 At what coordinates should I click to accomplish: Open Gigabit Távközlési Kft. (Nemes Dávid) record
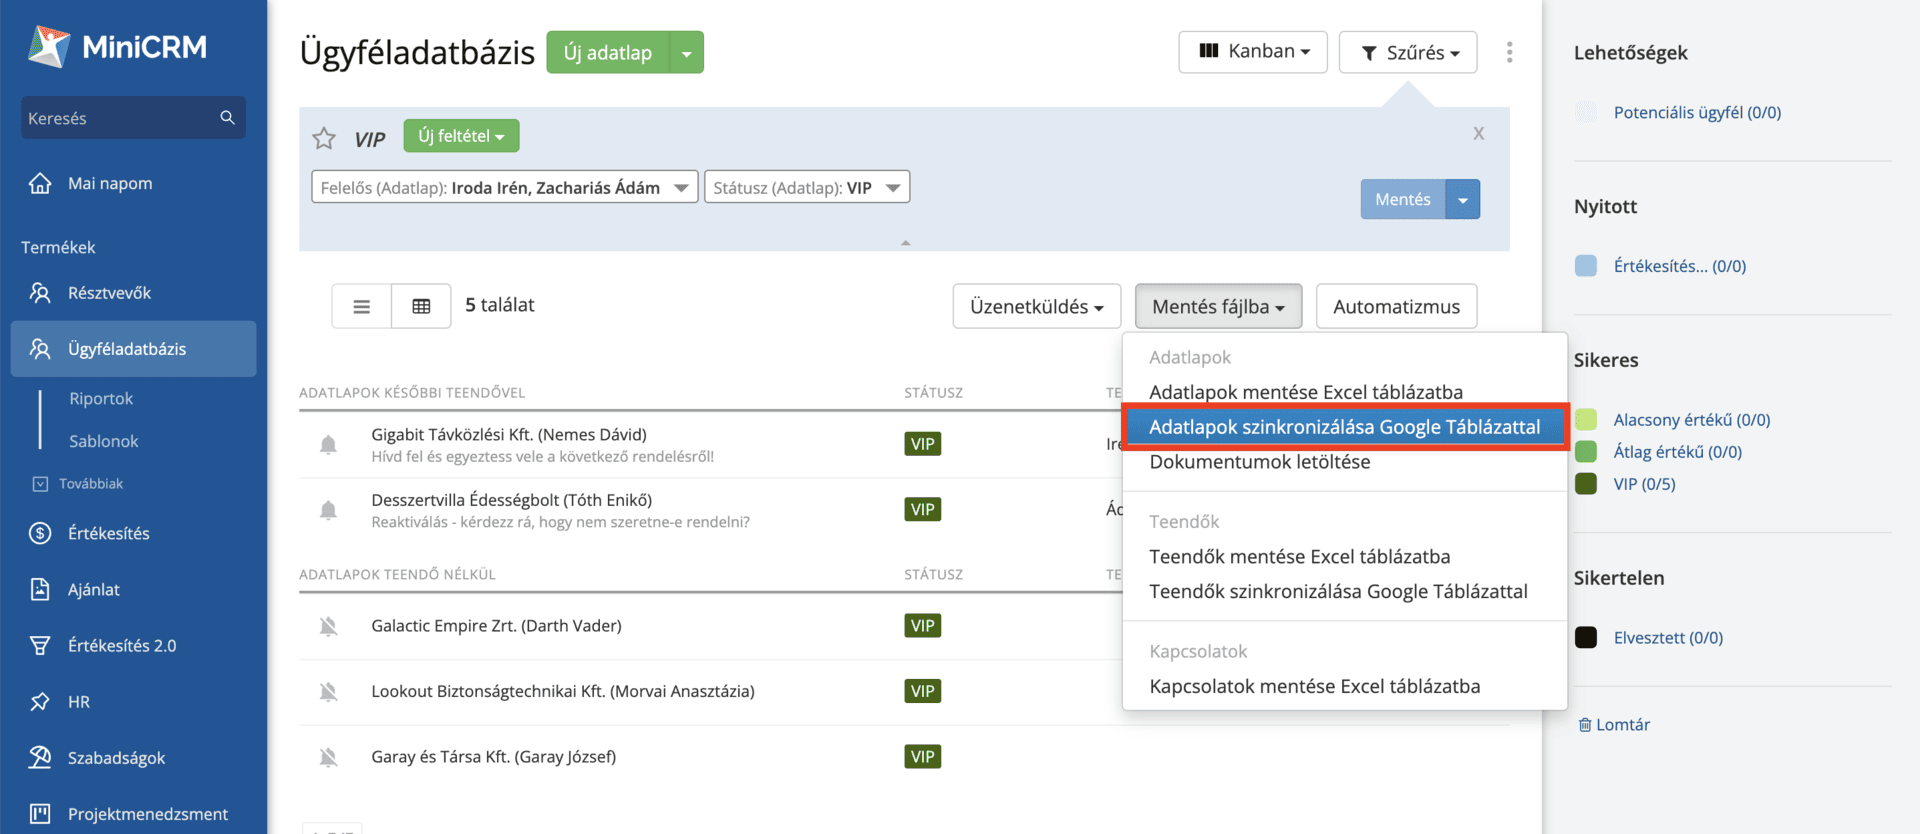(x=509, y=434)
